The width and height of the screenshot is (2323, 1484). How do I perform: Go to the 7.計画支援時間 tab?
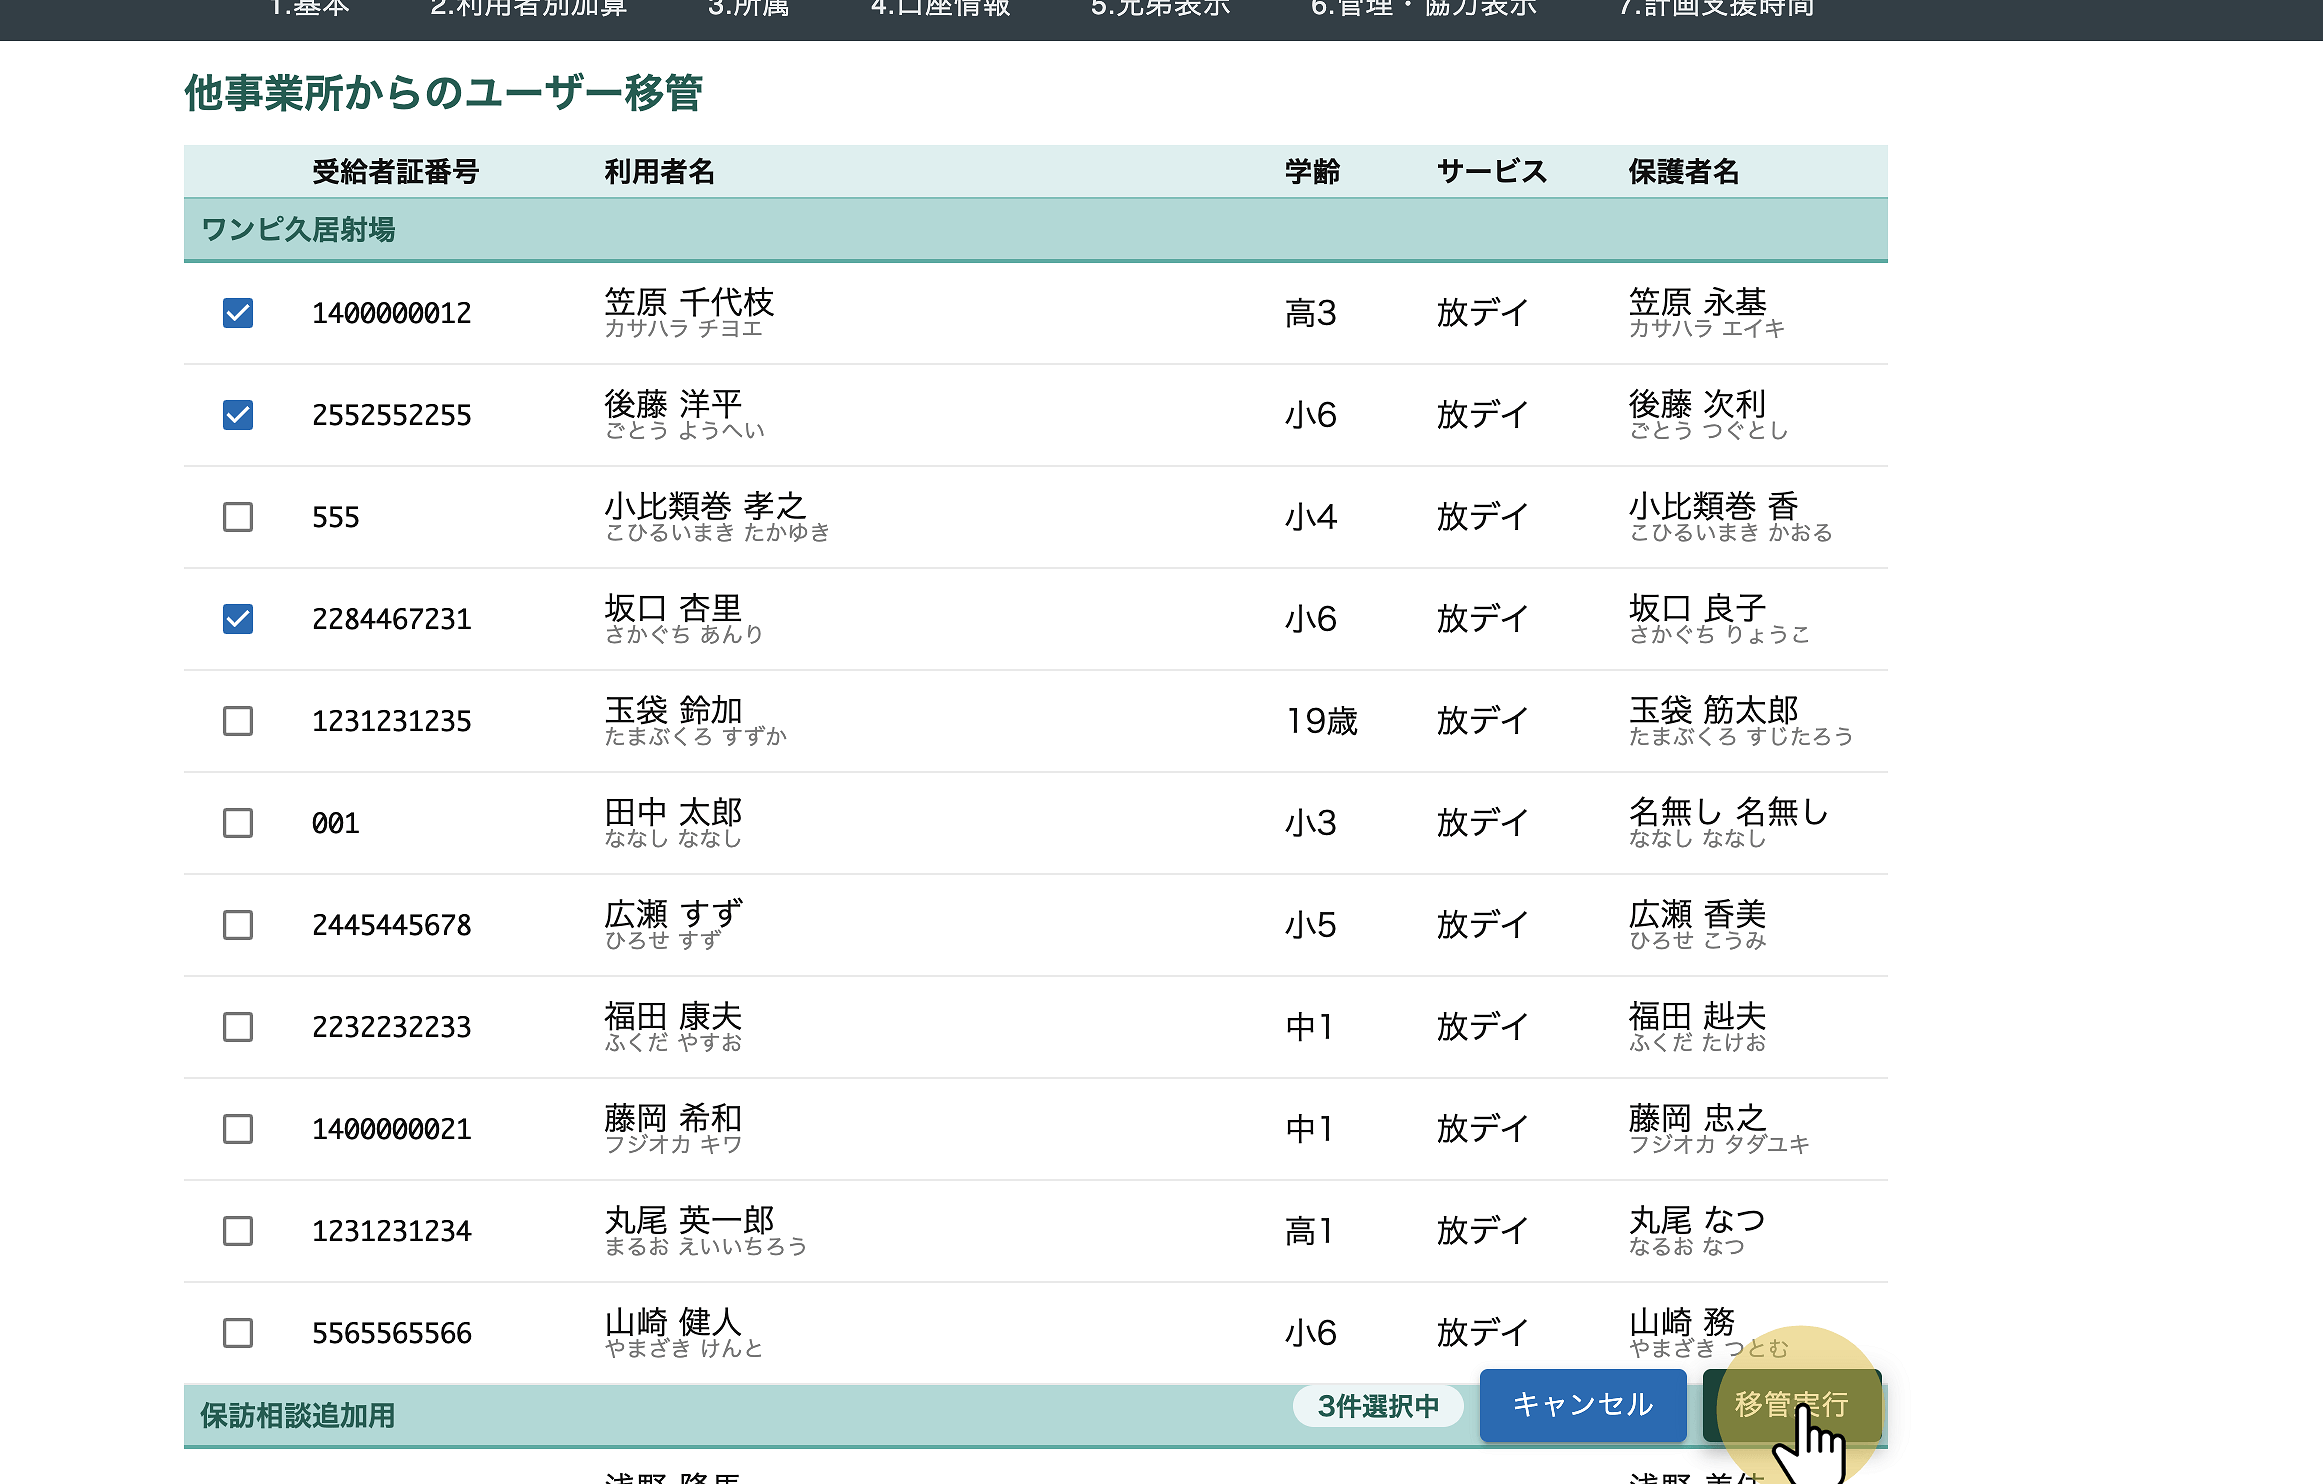(1716, 10)
